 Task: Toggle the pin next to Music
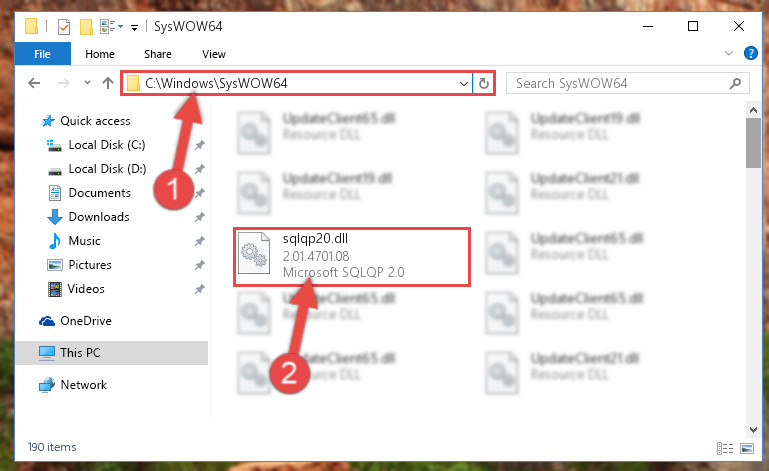point(200,241)
